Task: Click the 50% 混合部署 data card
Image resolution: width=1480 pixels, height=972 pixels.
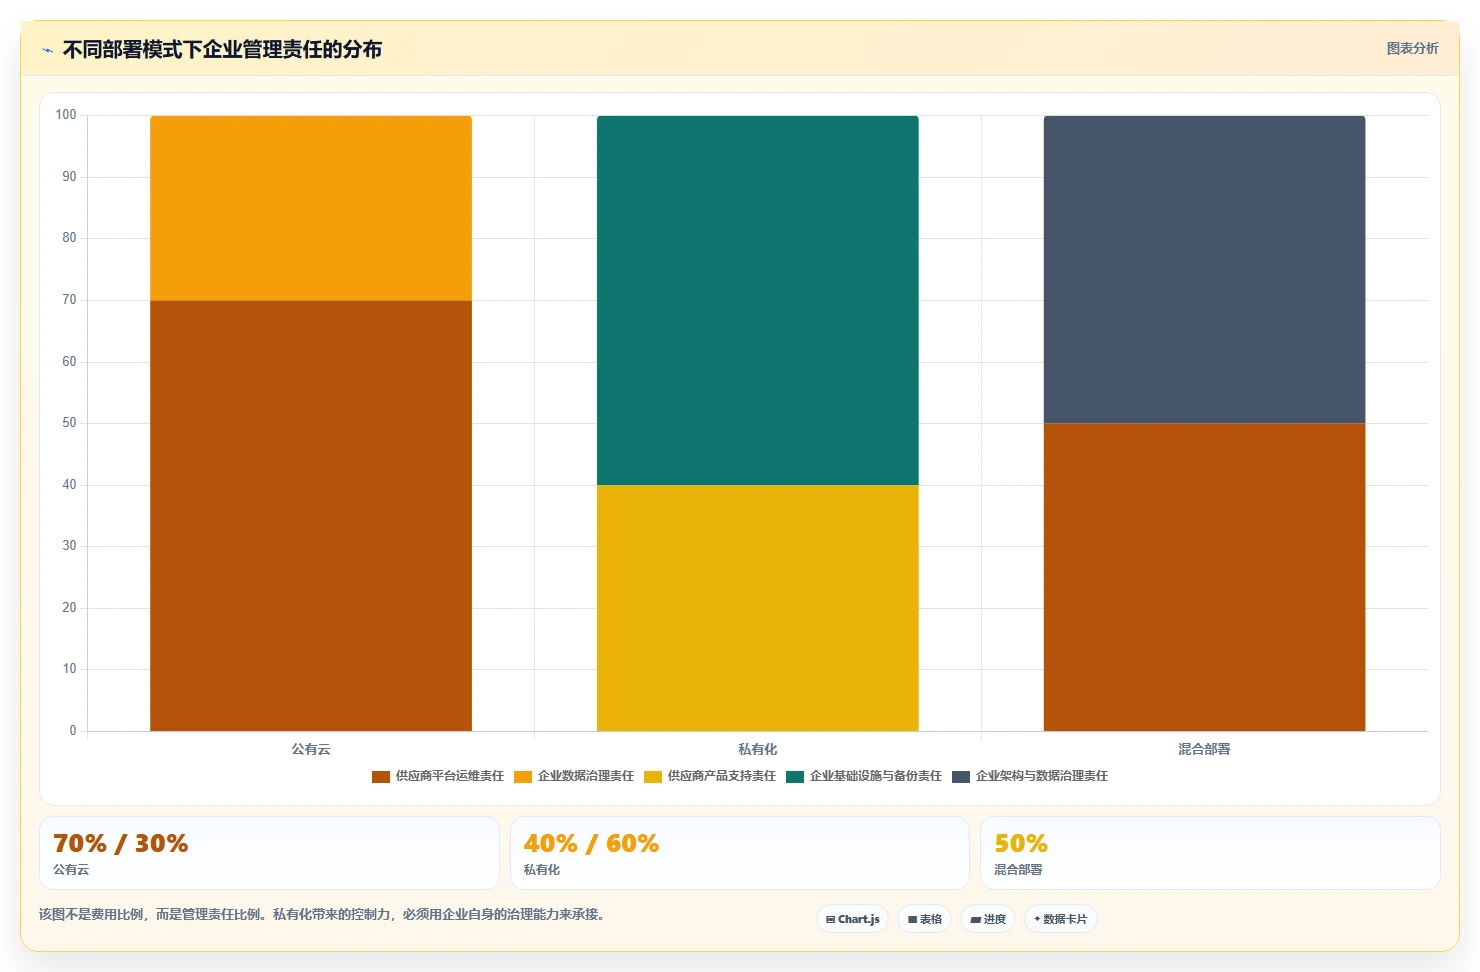Action: point(1210,853)
